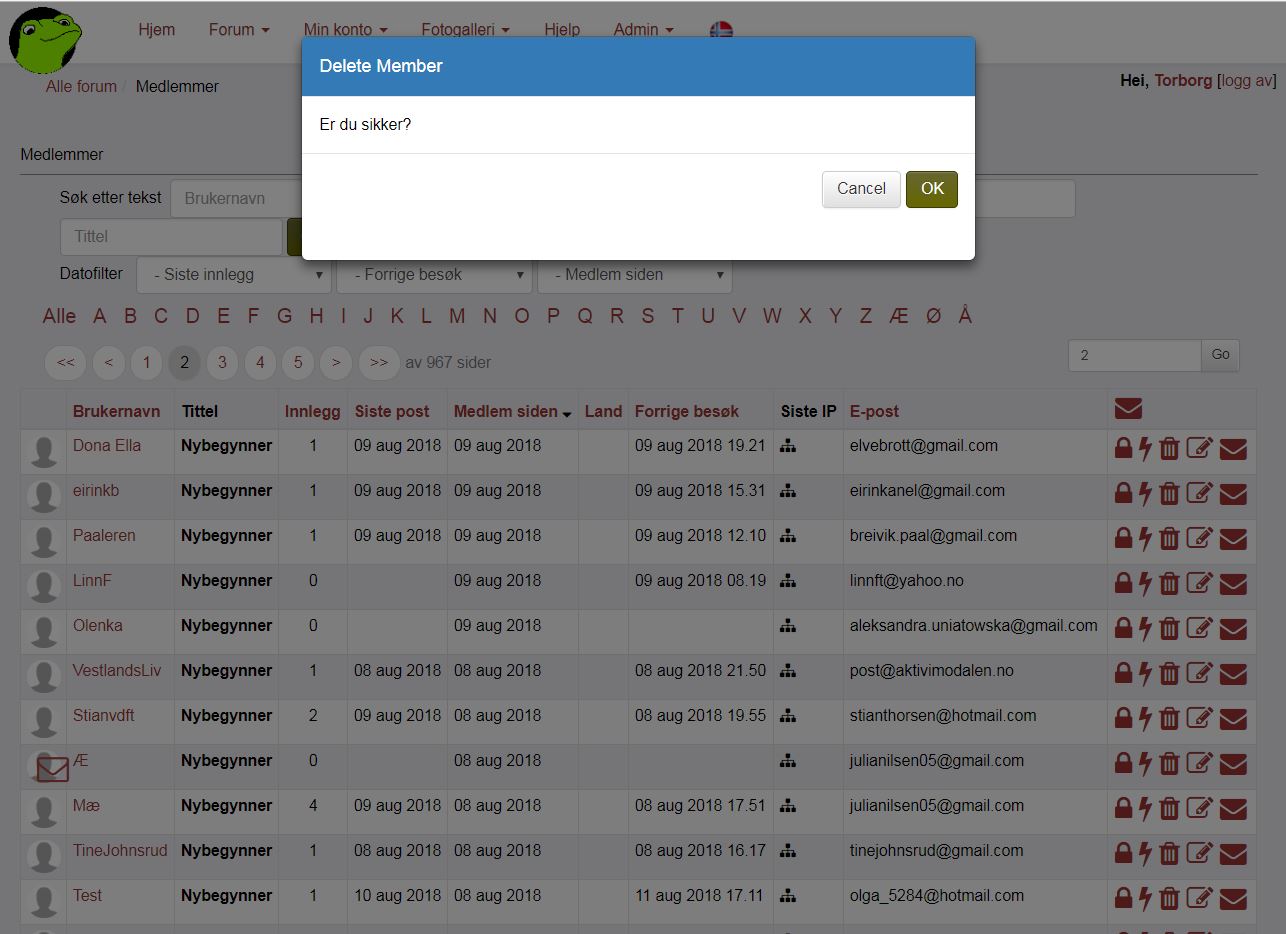This screenshot has width=1286, height=934.
Task: Open the Fotogalleri menu
Action: pyautogui.click(x=465, y=30)
